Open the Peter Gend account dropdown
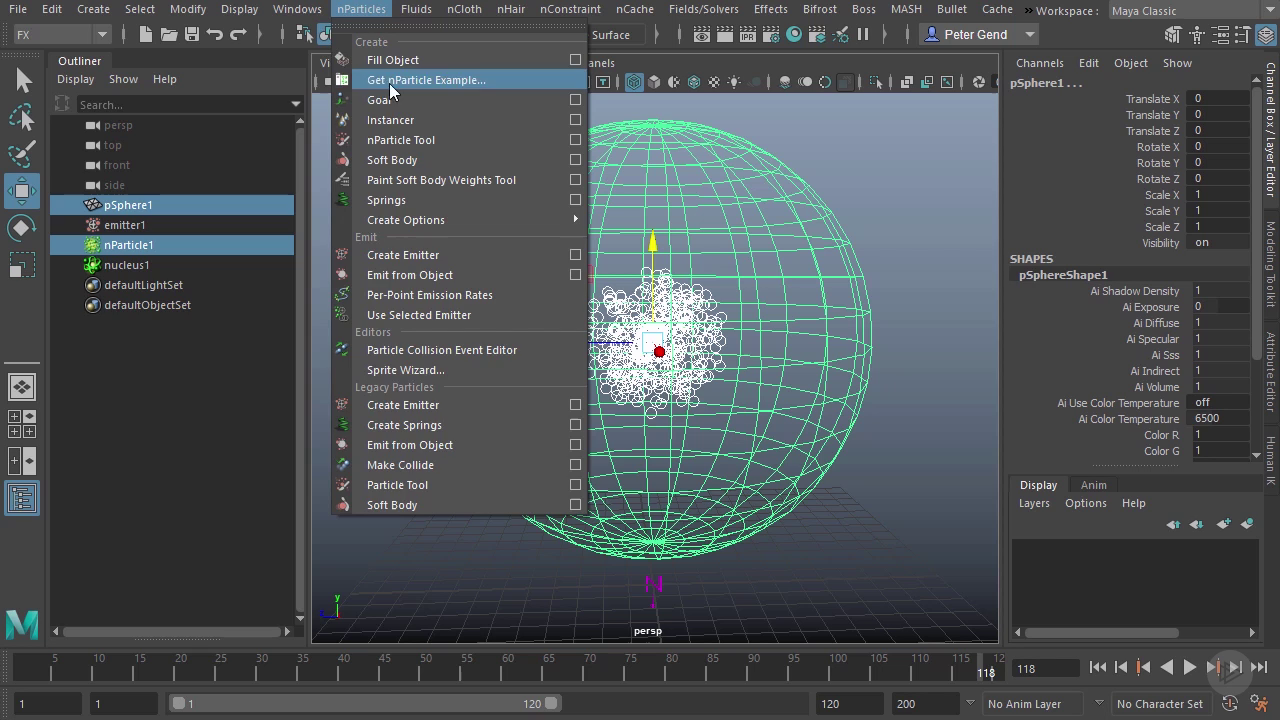The width and height of the screenshot is (1280, 720). 978,34
